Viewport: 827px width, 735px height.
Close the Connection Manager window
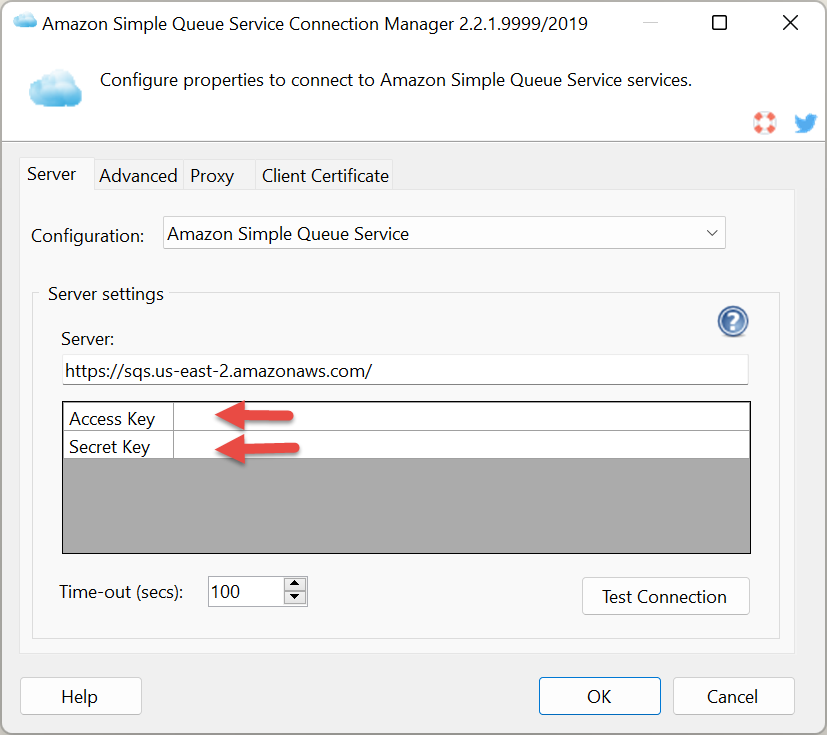pyautogui.click(x=790, y=23)
